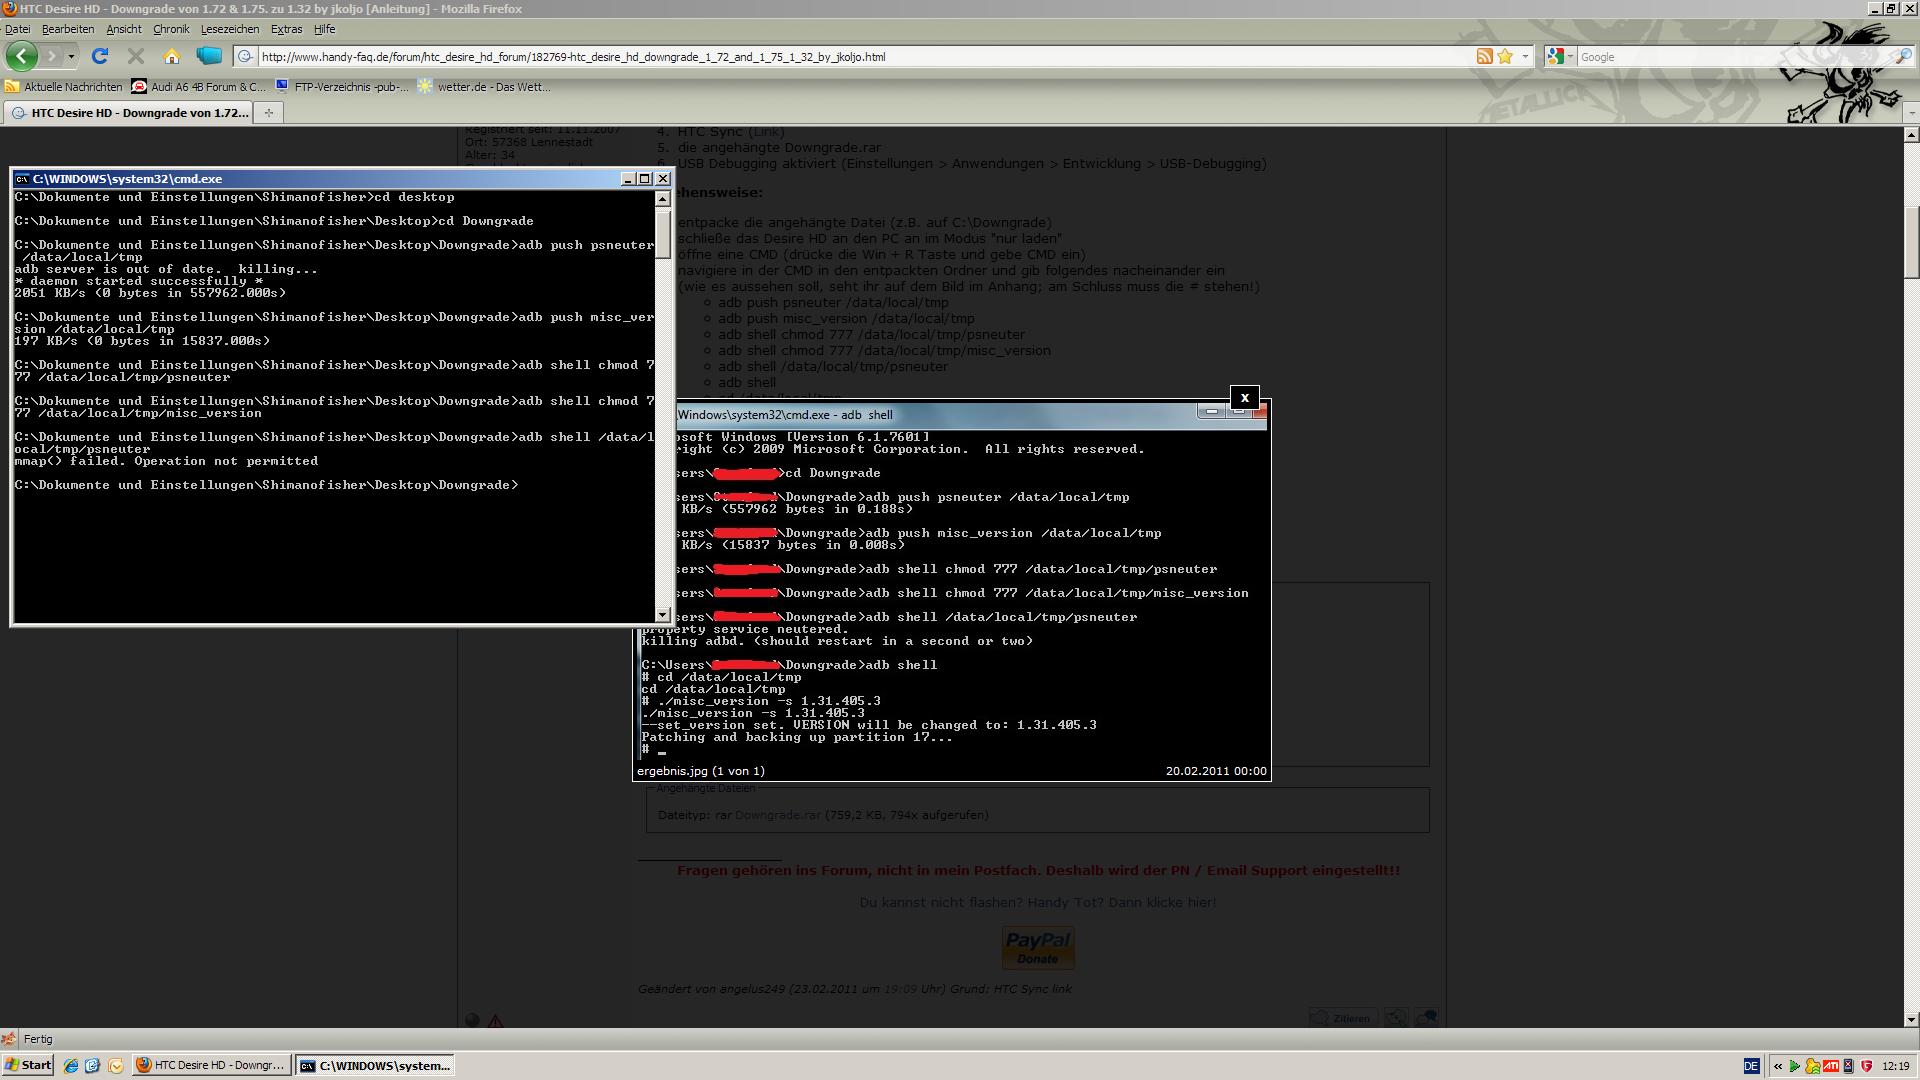Open FTP-Verzeichnis bookmark
Image resolution: width=1920 pixels, height=1080 pixels.
pos(342,87)
